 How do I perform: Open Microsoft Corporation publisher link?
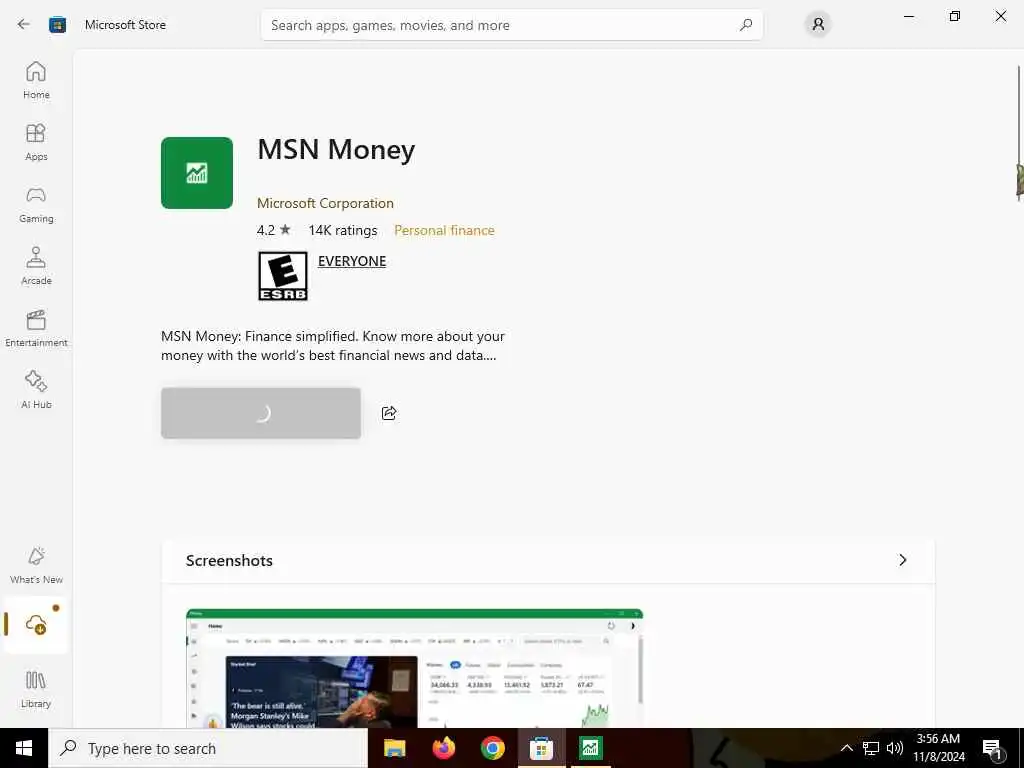(325, 203)
